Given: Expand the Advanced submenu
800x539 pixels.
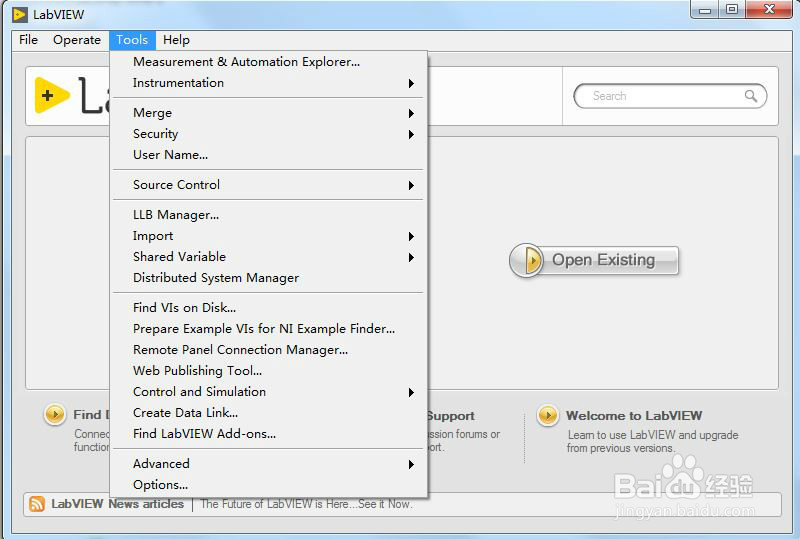Looking at the screenshot, I should pos(268,463).
